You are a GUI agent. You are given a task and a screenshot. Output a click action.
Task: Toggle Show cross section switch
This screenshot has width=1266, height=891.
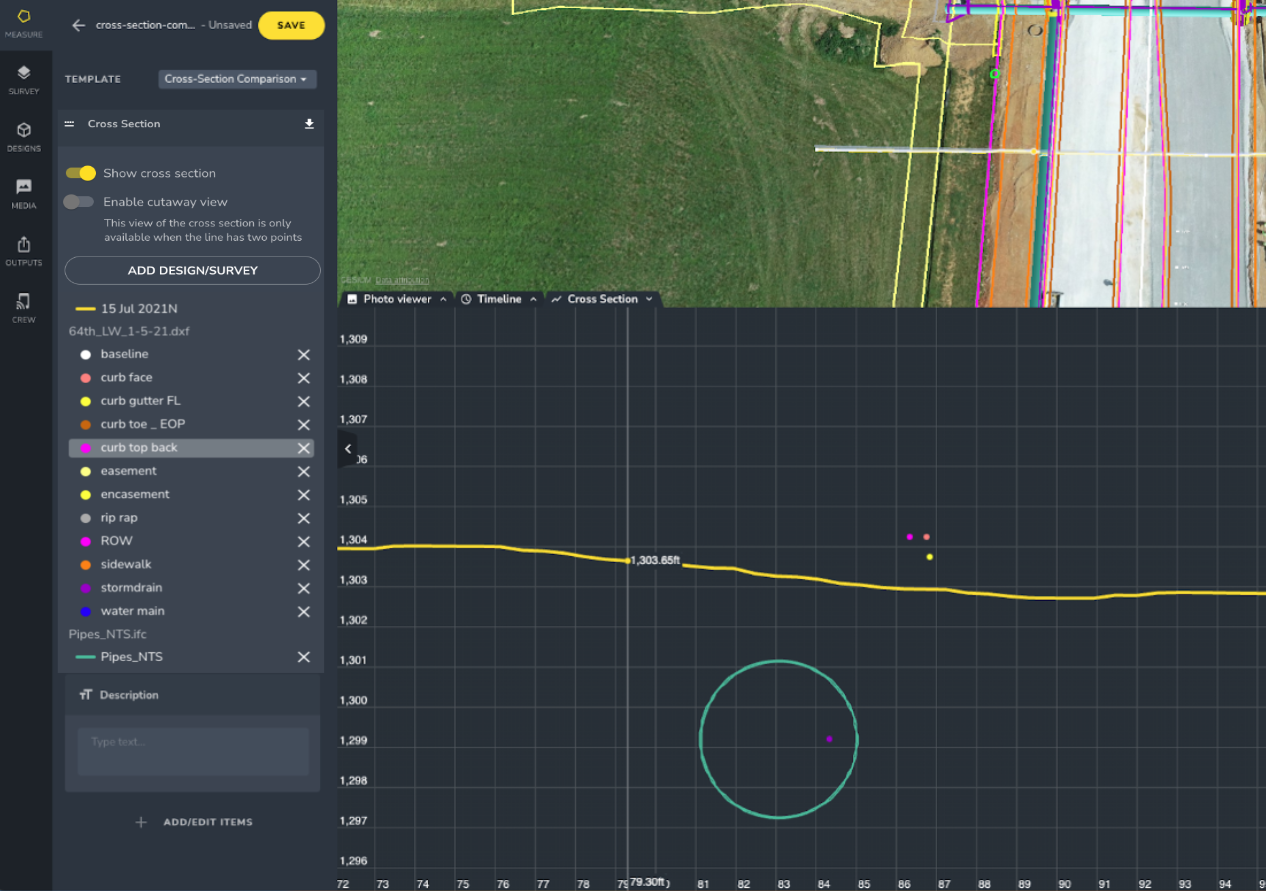81,173
